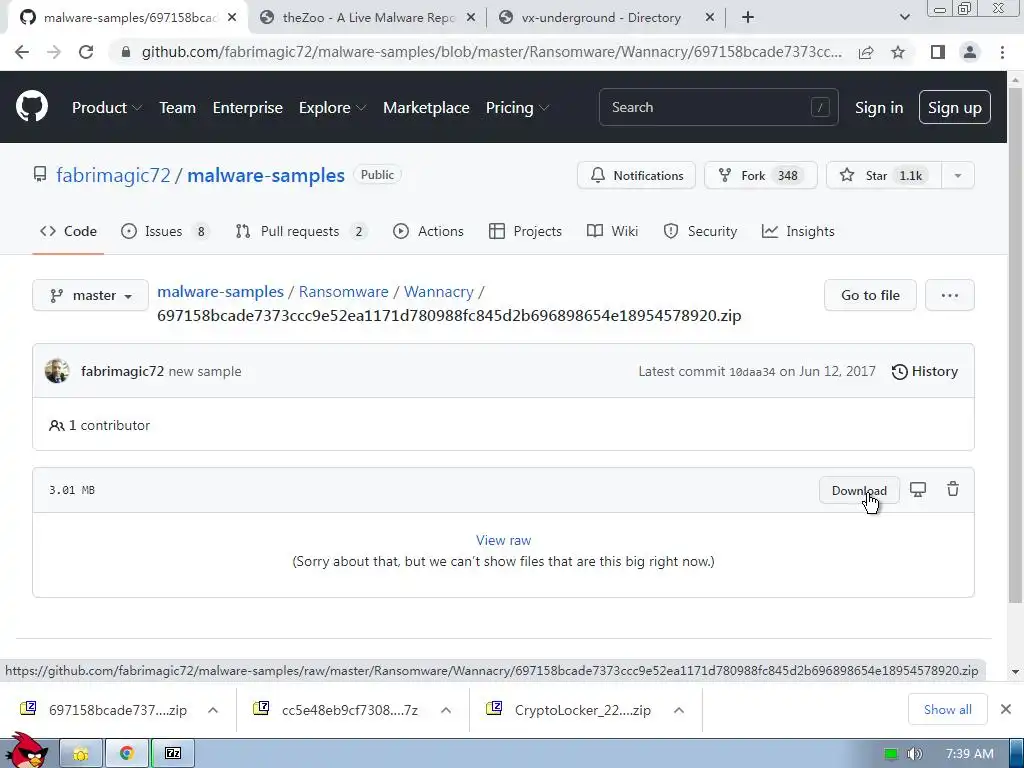
Task: Open the master branch selector
Action: 90,295
